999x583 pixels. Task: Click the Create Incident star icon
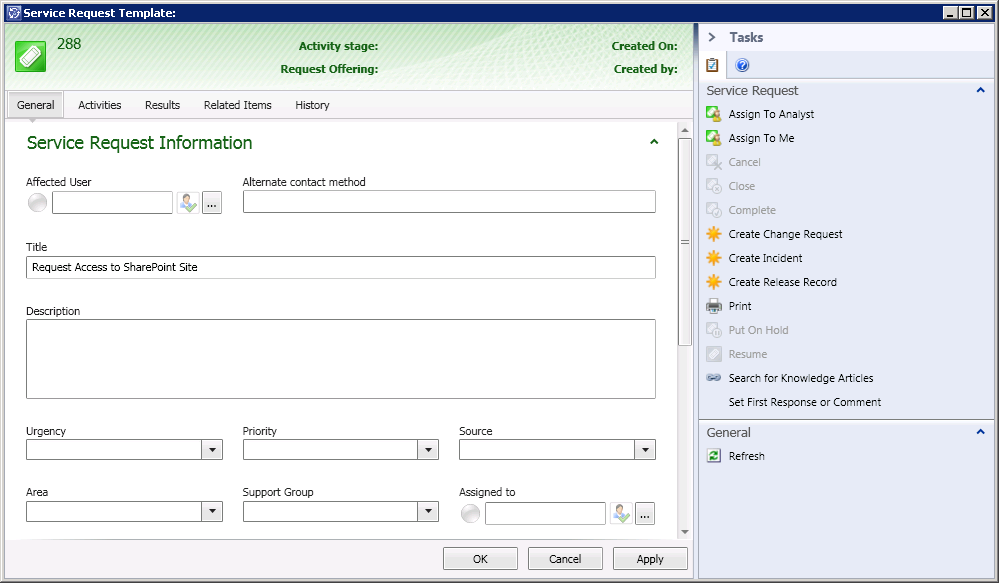(x=713, y=258)
